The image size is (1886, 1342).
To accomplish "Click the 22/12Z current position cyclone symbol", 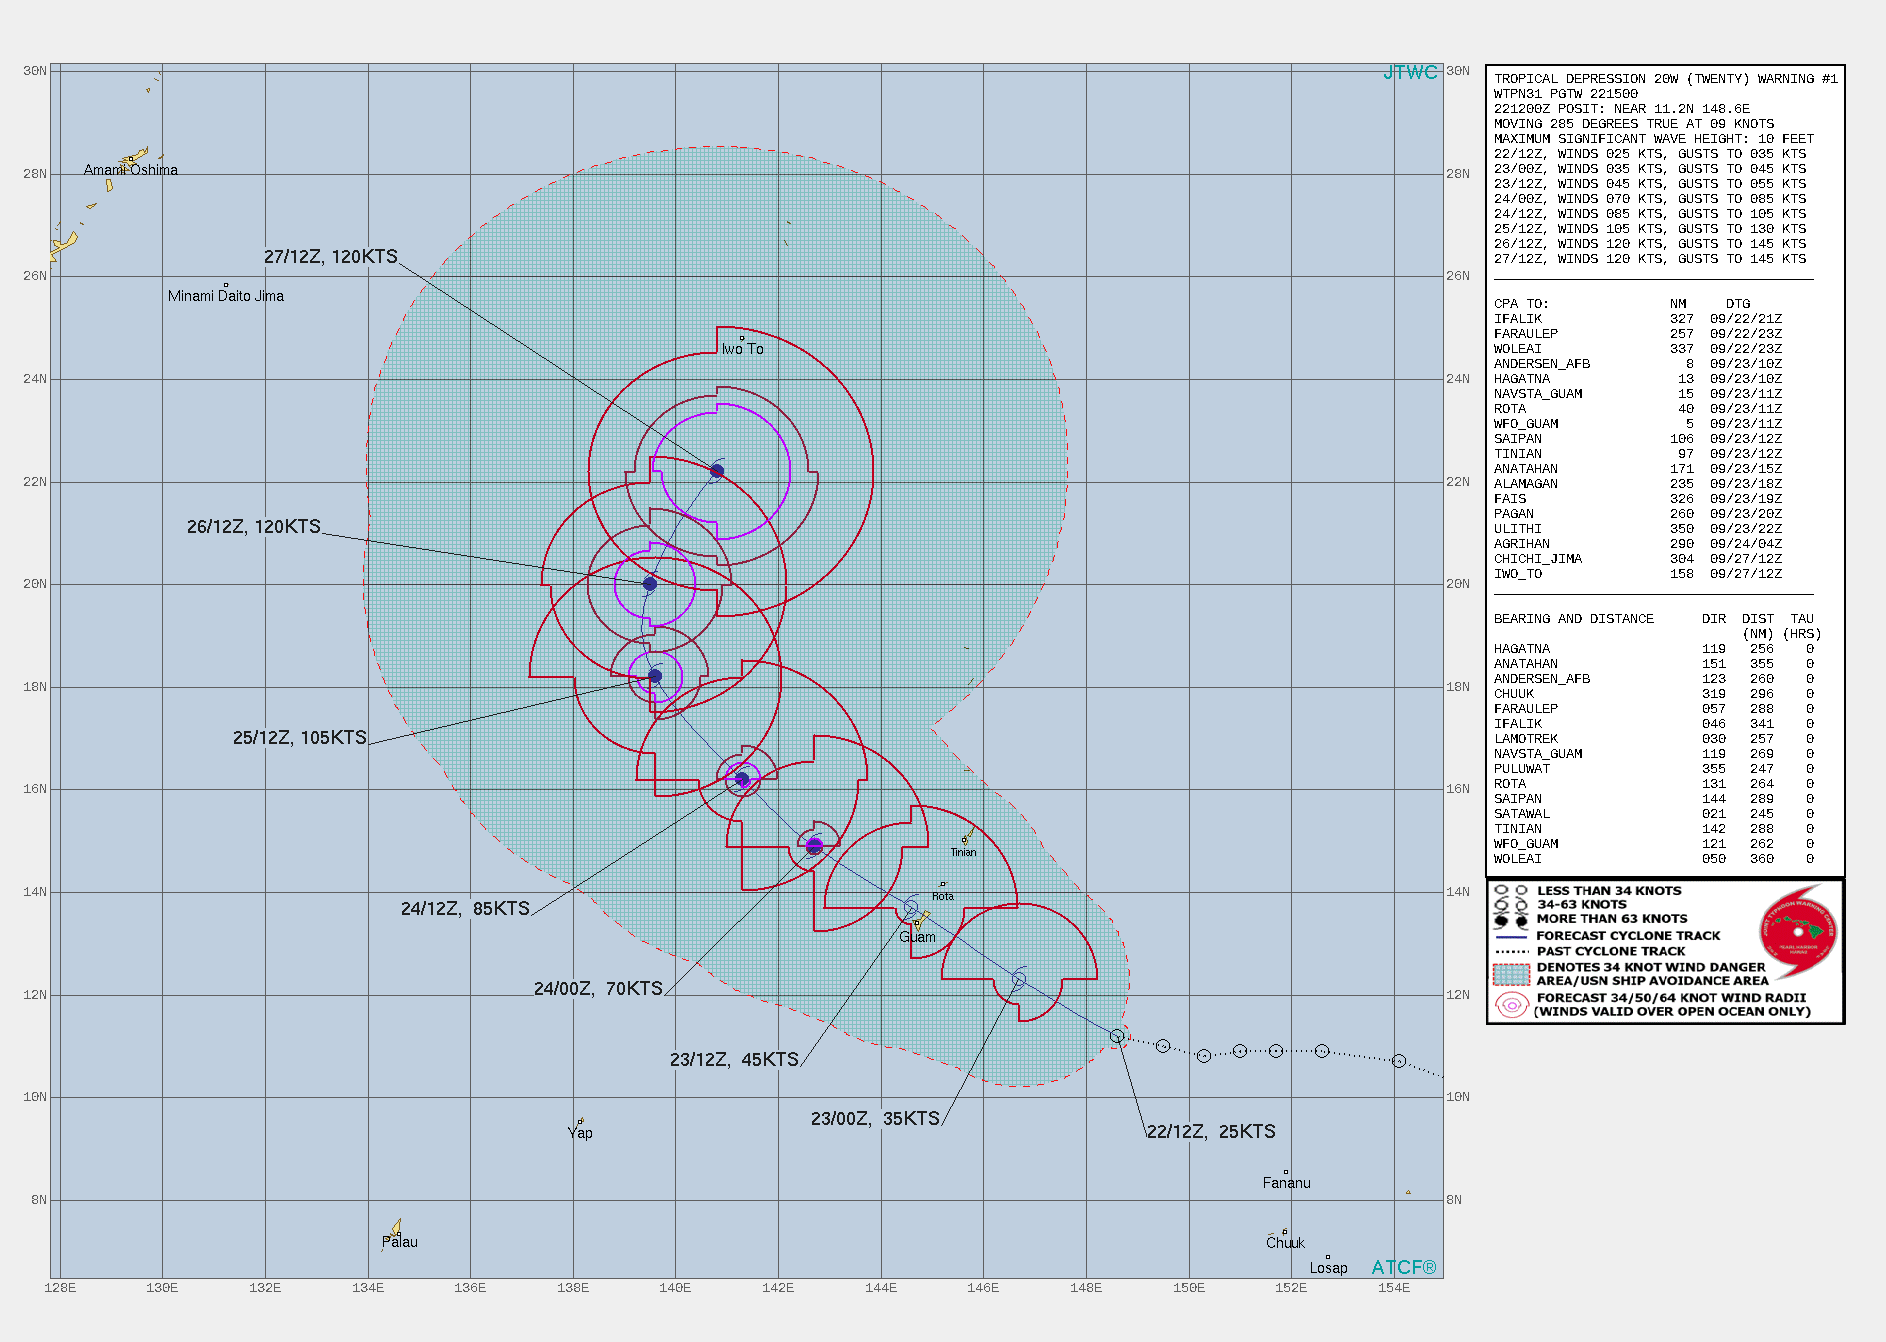I will point(1117,1036).
